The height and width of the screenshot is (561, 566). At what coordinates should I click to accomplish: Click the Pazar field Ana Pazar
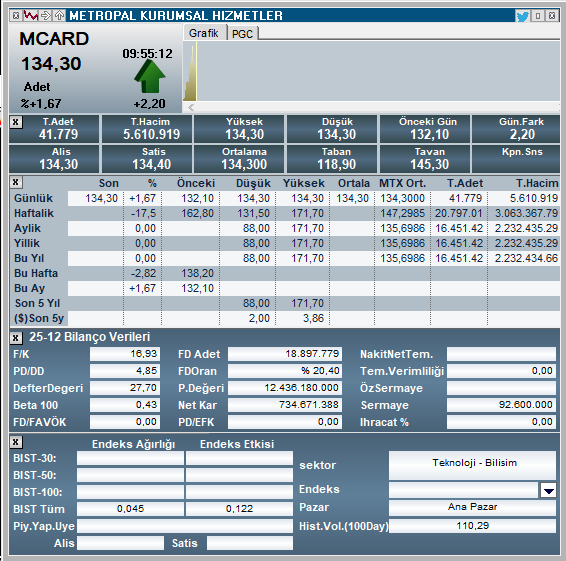click(472, 508)
